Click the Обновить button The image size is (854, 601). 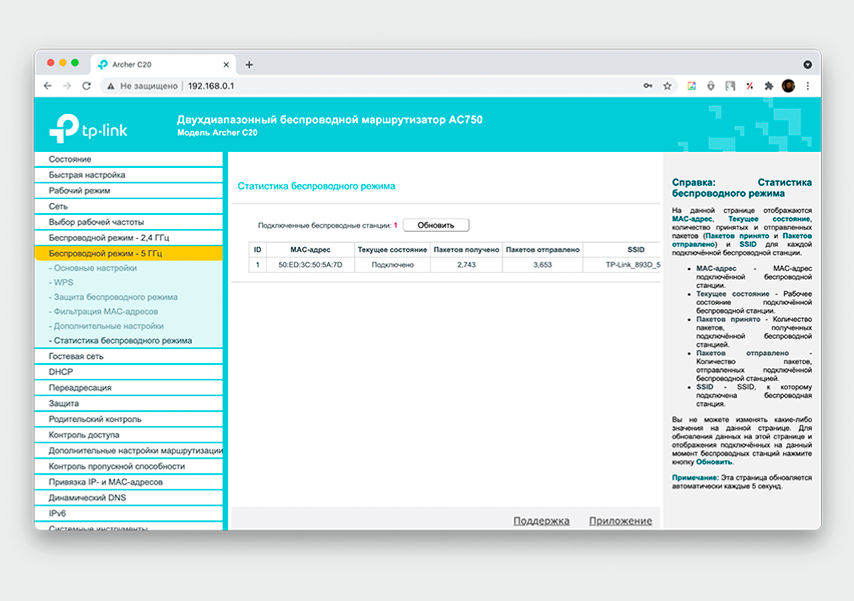[x=436, y=225]
